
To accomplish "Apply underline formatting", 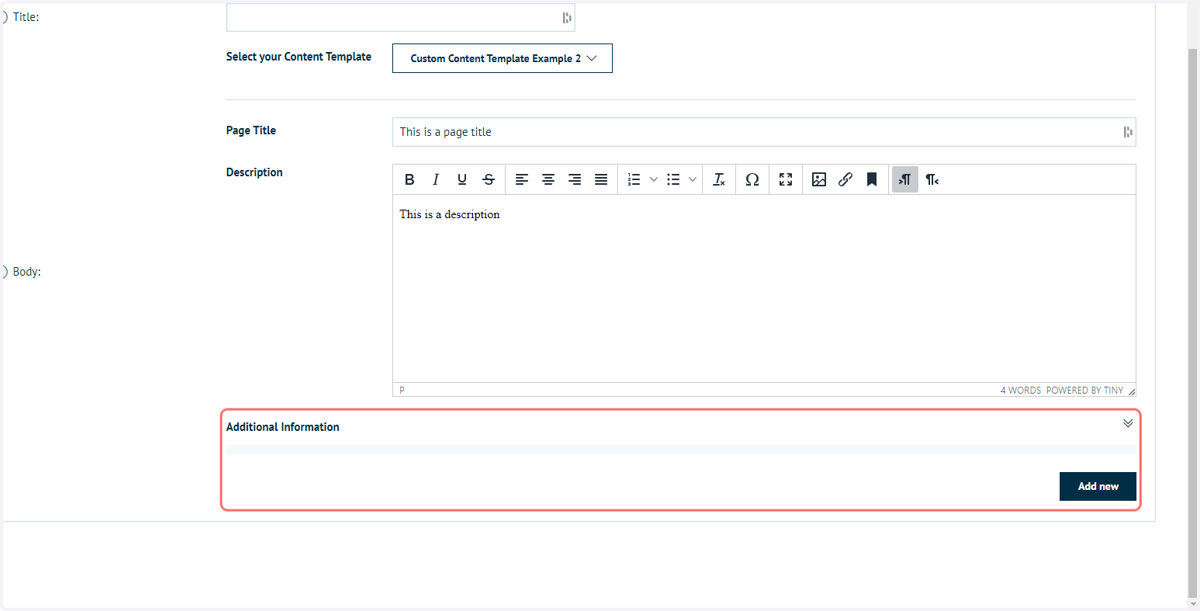I will 461,180.
